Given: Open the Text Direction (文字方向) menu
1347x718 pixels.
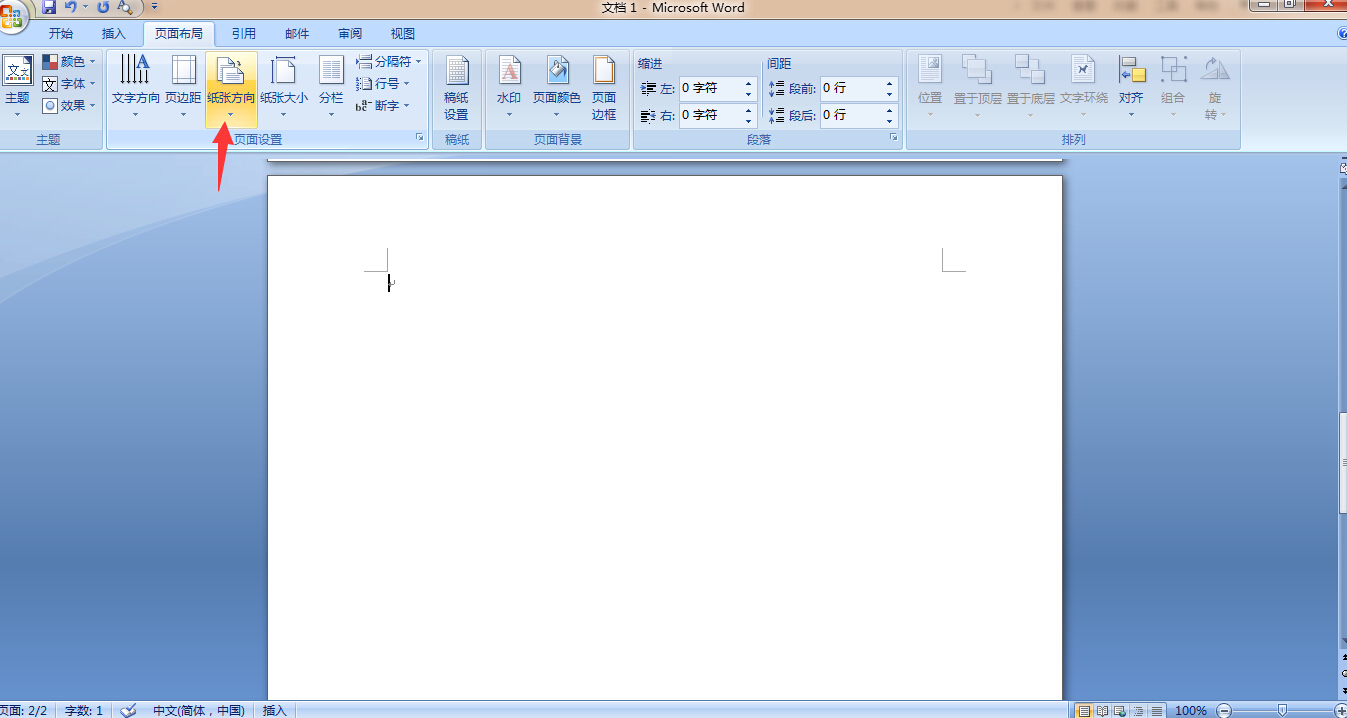Looking at the screenshot, I should (x=135, y=87).
